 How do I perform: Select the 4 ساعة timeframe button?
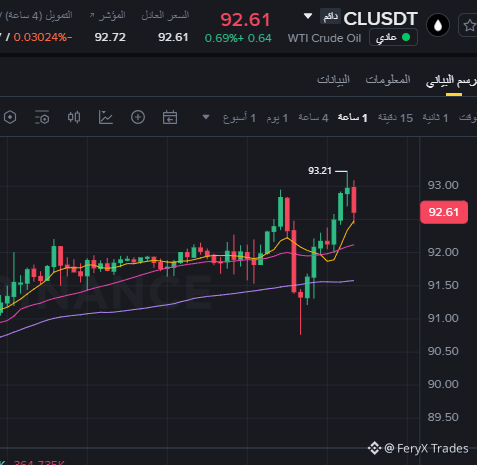[x=313, y=118]
